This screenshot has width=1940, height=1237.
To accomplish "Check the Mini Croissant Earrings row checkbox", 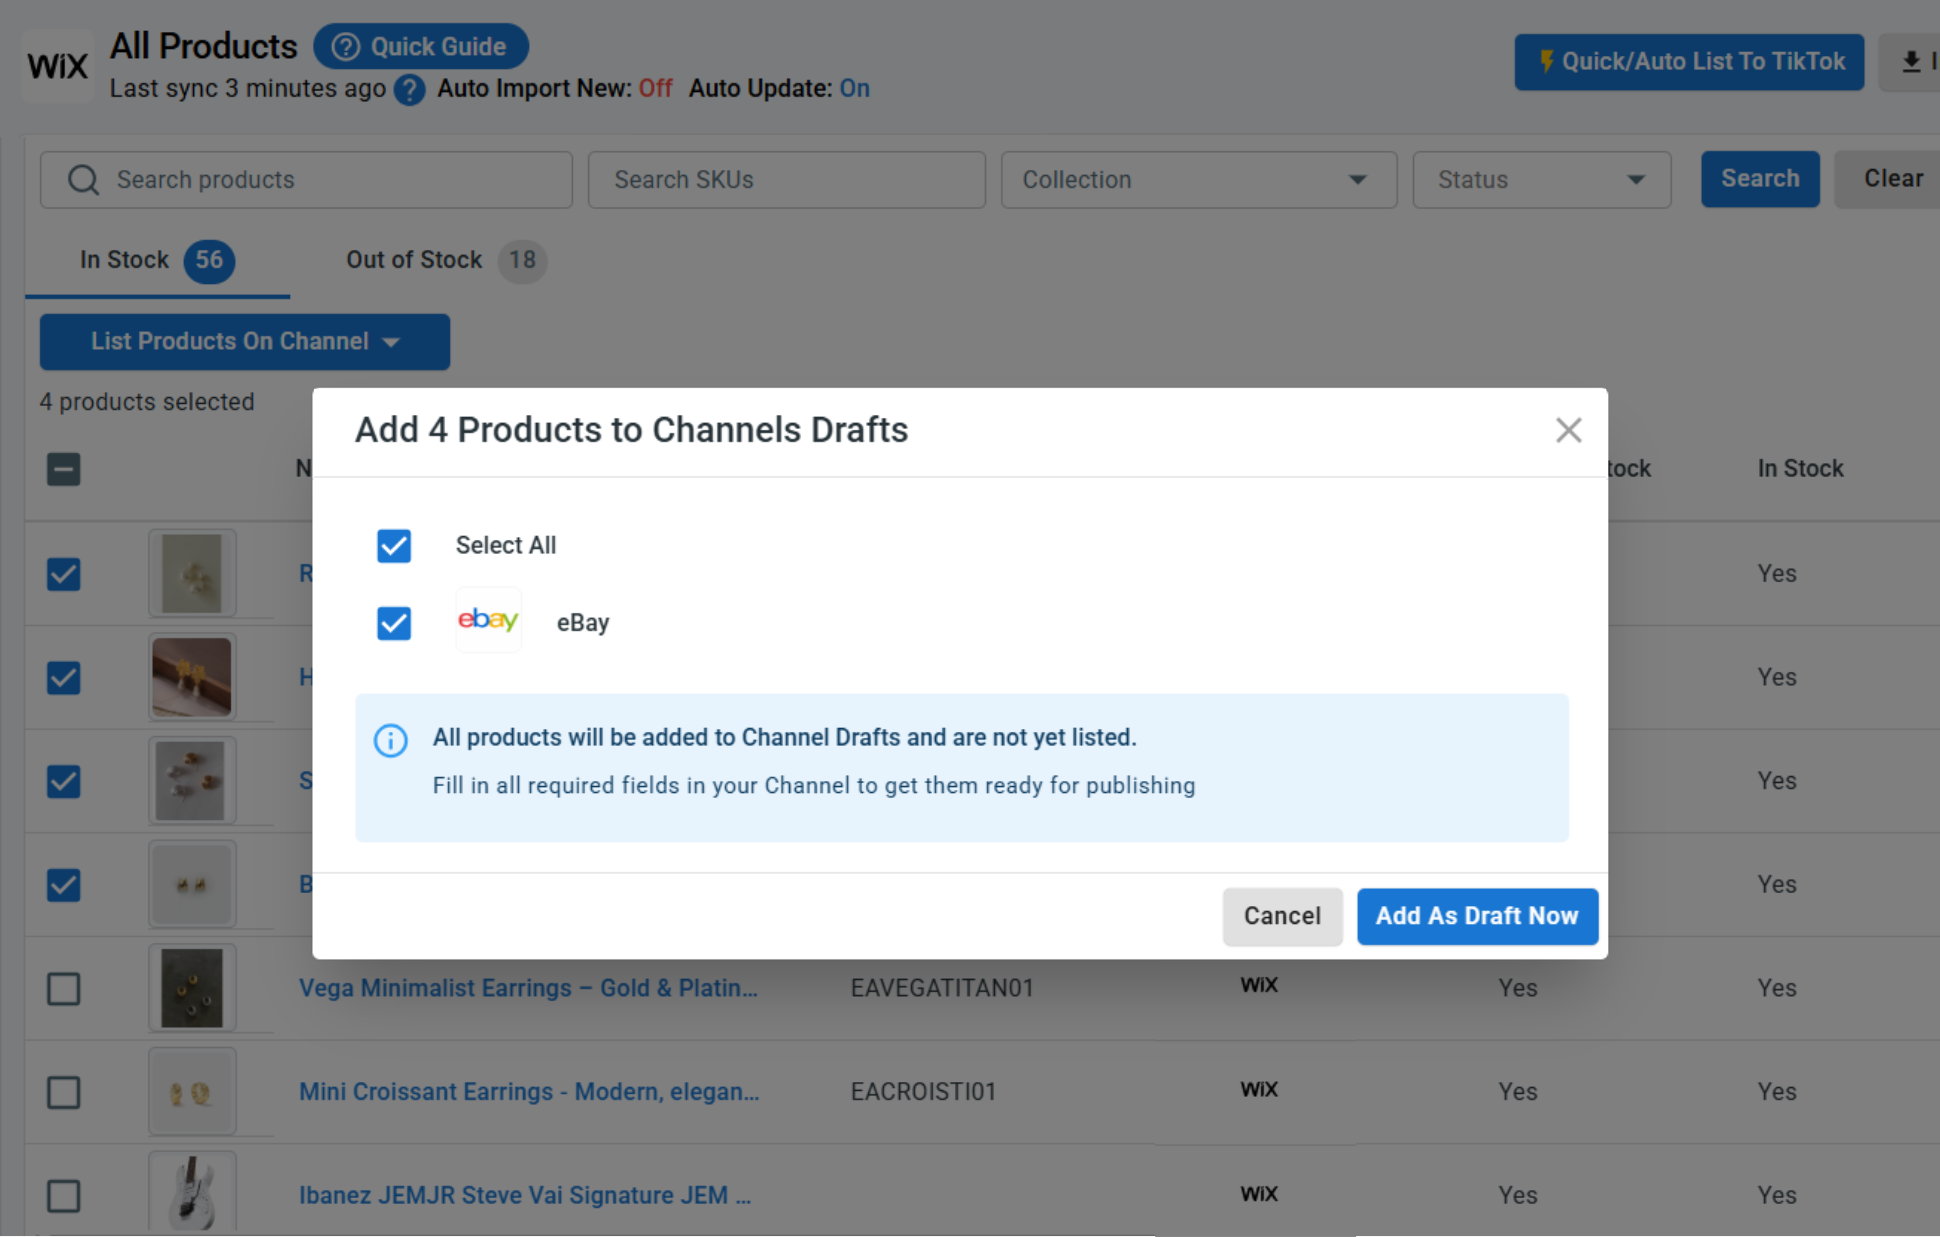I will (x=64, y=1092).
